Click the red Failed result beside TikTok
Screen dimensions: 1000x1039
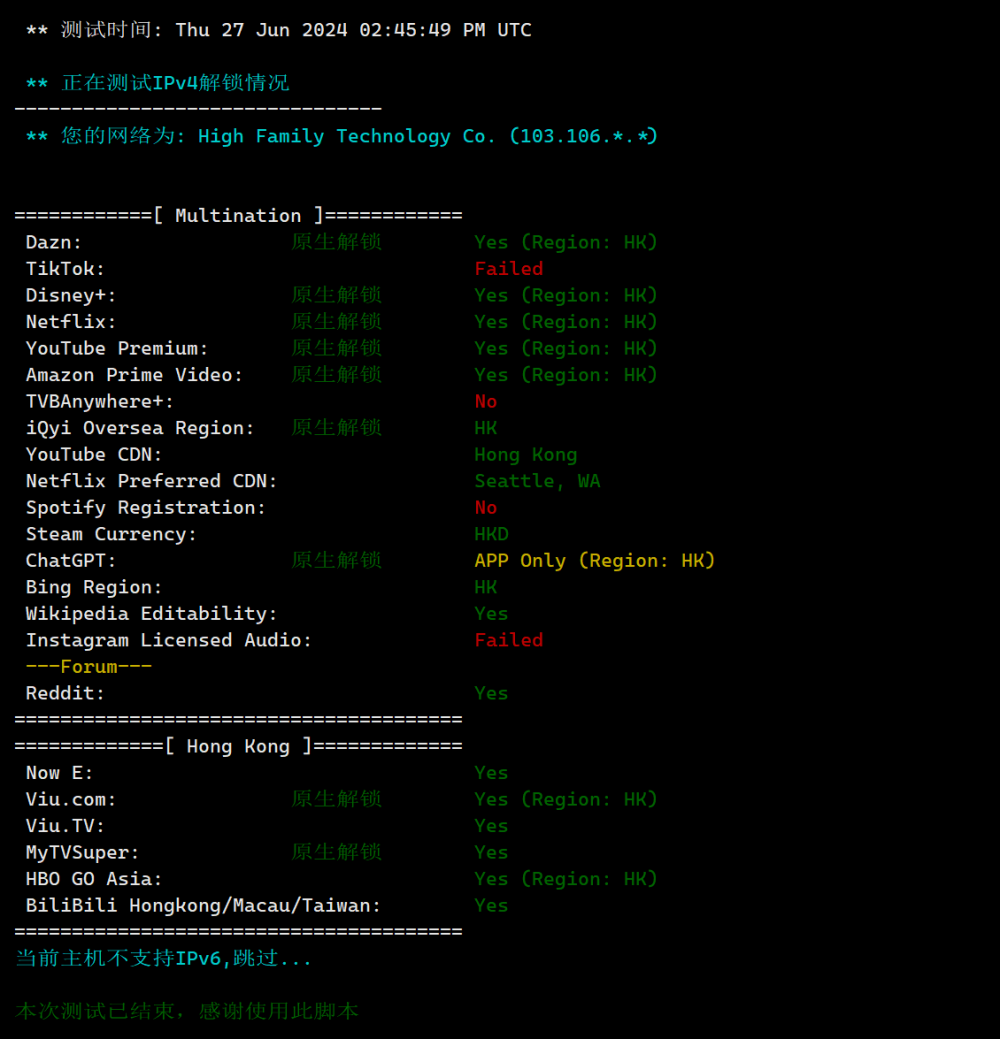click(x=508, y=269)
